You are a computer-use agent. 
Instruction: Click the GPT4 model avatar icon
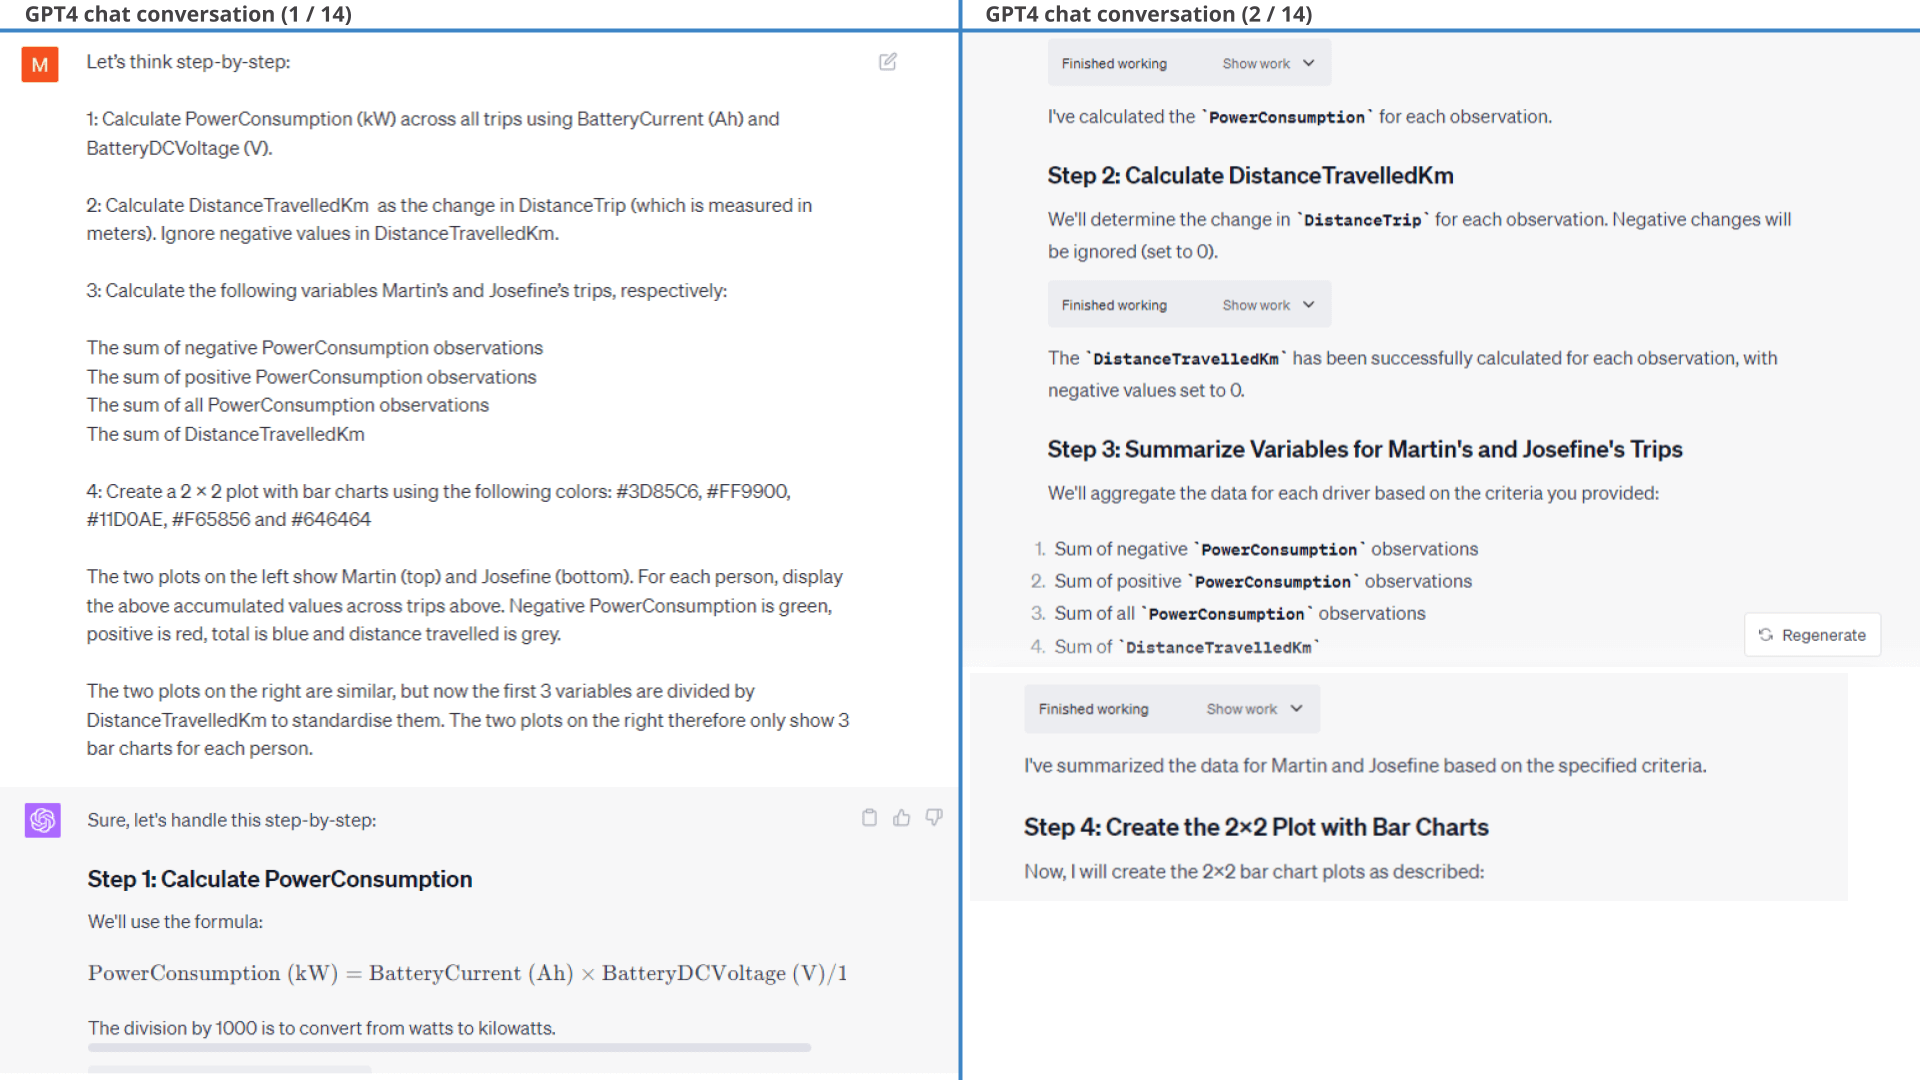(41, 820)
